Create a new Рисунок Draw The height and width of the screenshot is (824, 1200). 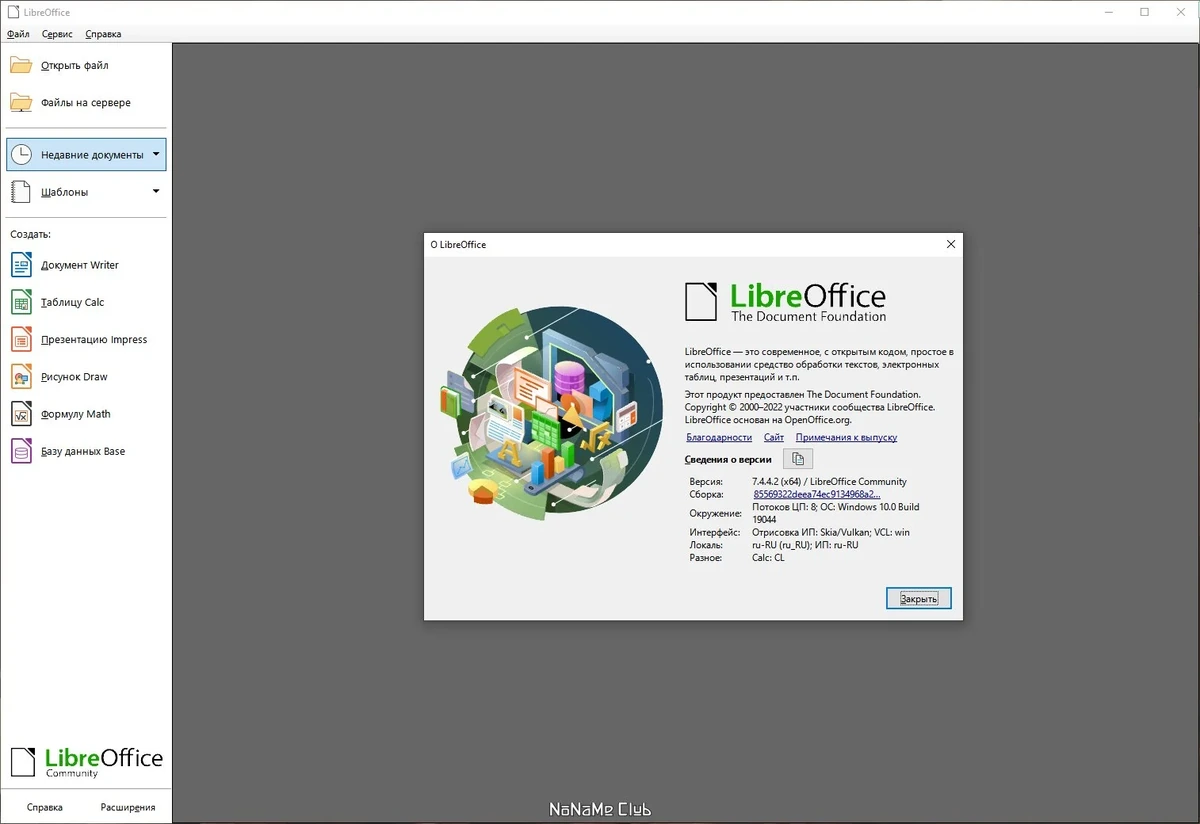(74, 377)
